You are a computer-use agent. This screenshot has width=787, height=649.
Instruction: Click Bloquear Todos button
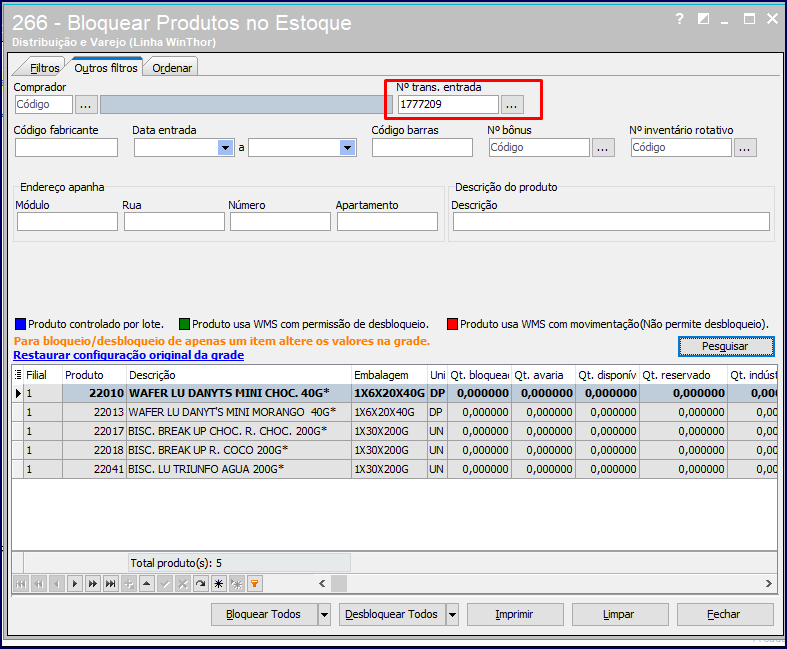[265, 615]
